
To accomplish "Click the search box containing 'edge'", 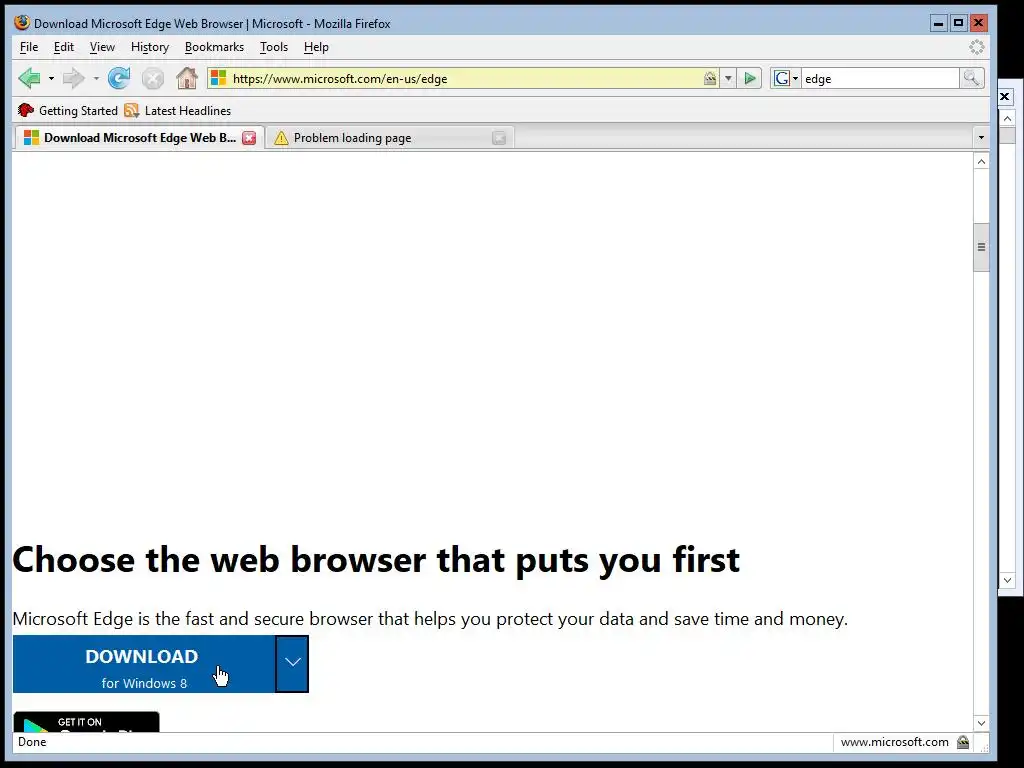I will pyautogui.click(x=880, y=78).
